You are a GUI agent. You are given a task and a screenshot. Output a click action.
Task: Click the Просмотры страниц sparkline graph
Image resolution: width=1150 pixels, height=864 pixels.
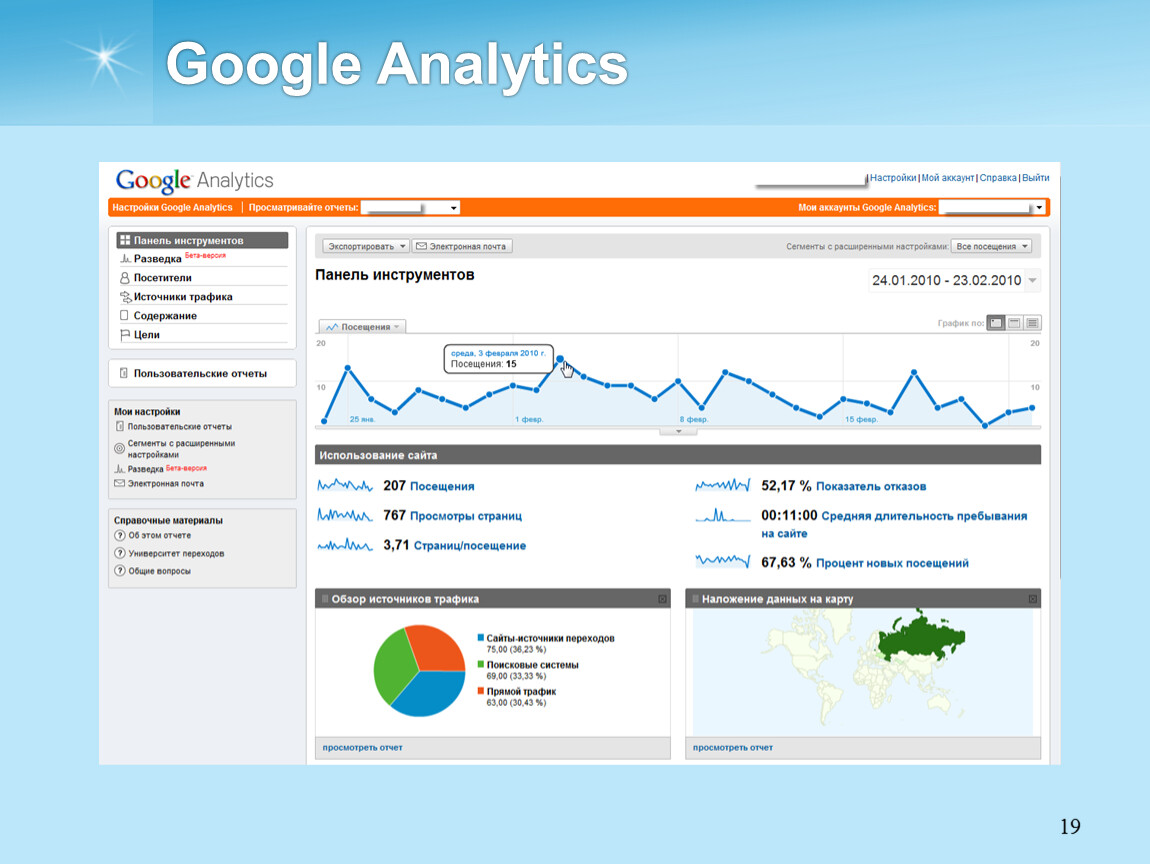[x=345, y=516]
